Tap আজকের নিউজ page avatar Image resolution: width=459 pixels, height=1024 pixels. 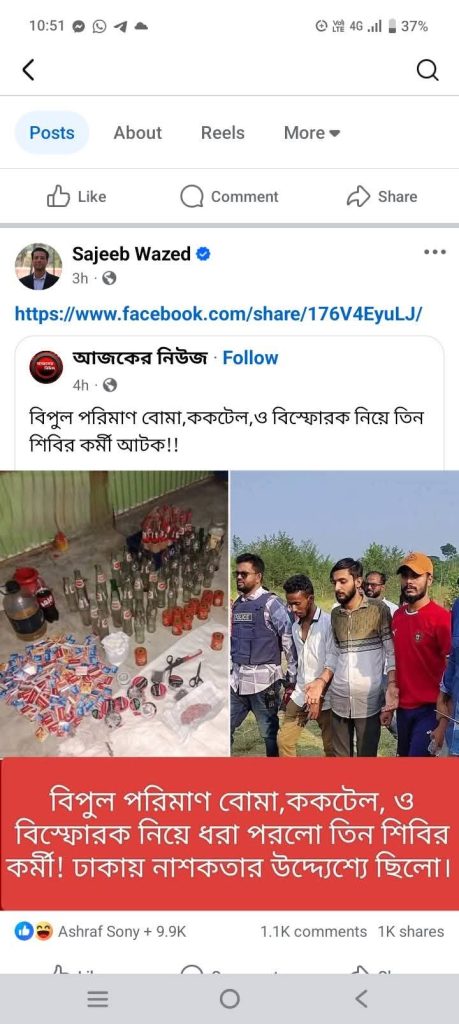pos(46,368)
